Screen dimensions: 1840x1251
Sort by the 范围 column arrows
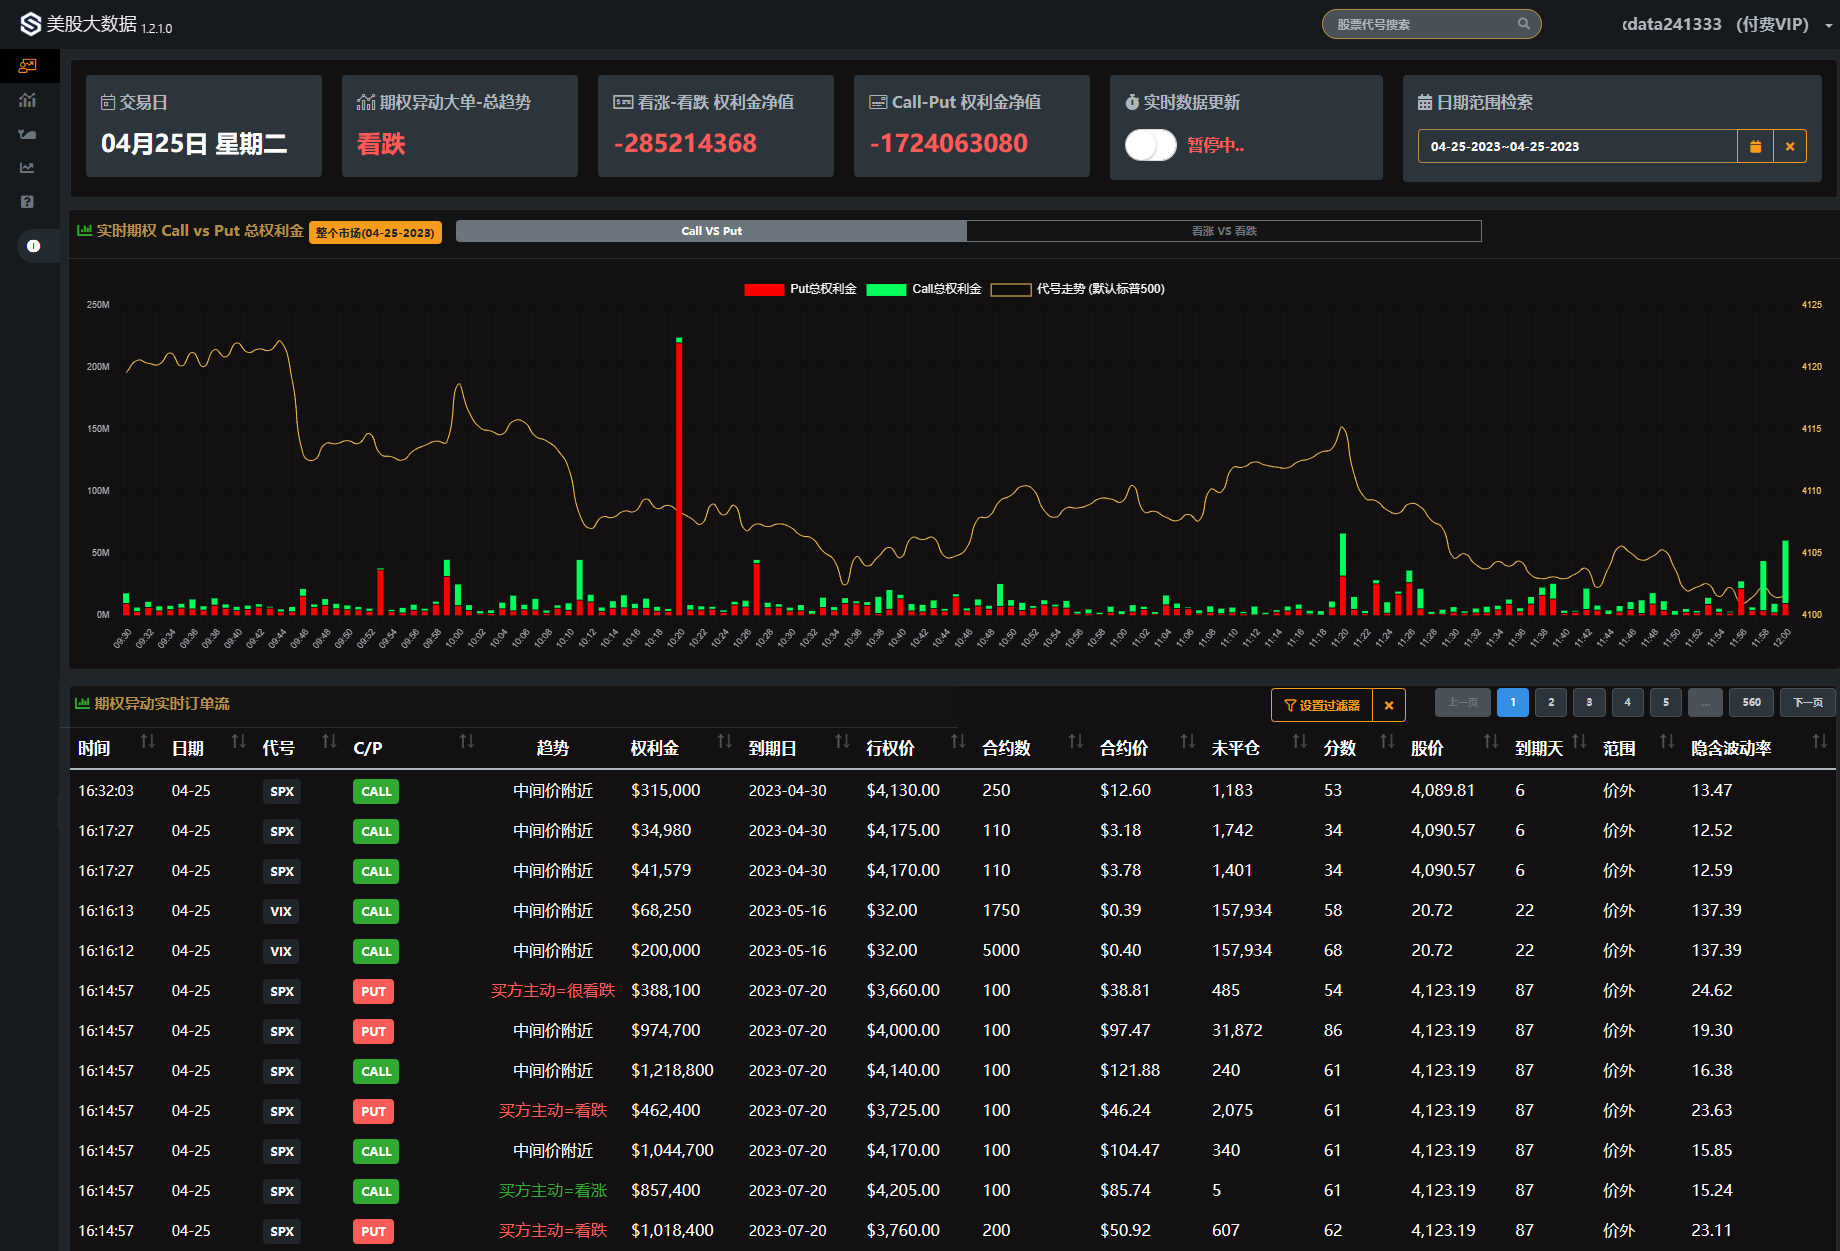pyautogui.click(x=1667, y=741)
